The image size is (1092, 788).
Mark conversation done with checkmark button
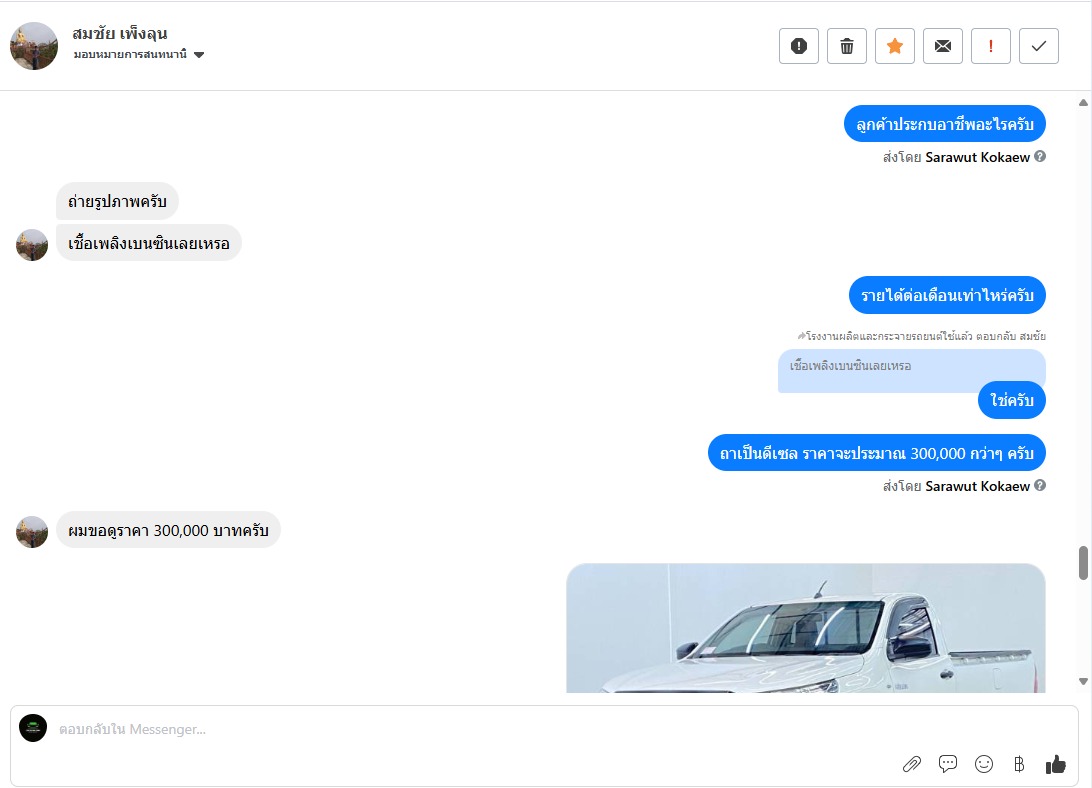(1039, 46)
